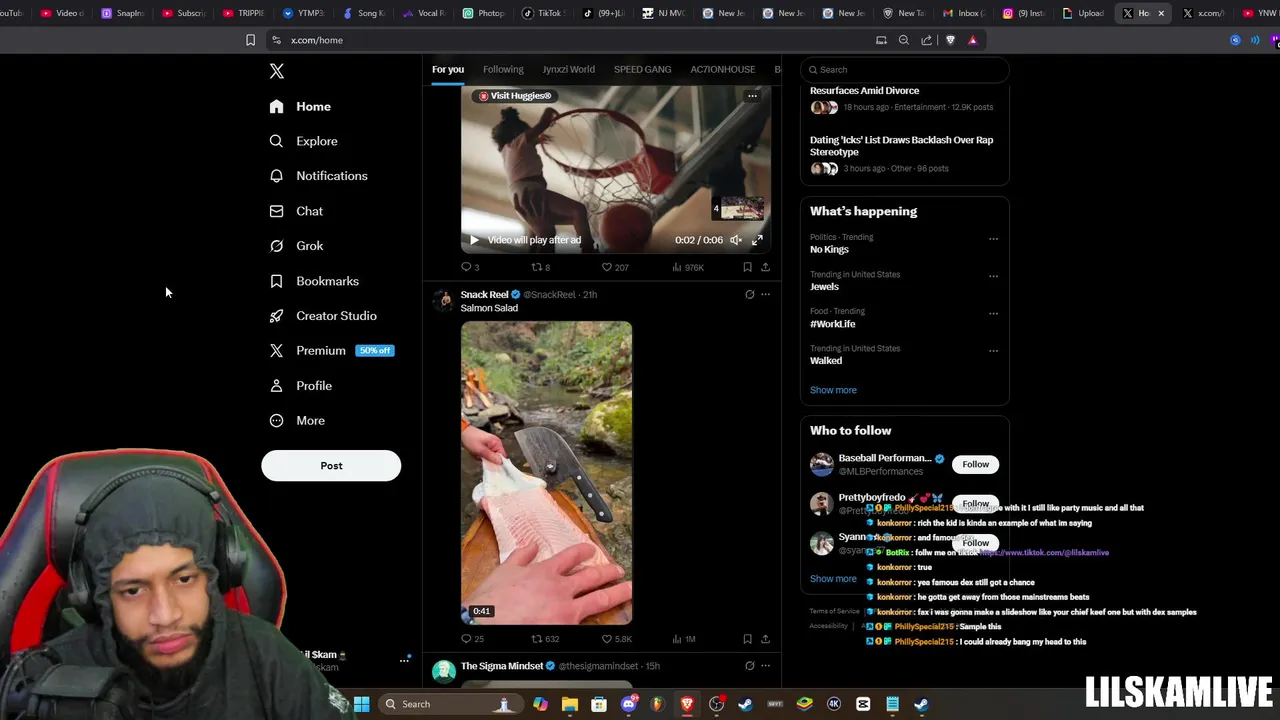This screenshot has width=1280, height=720.
Task: Open Grok in sidebar
Action: click(x=296, y=246)
